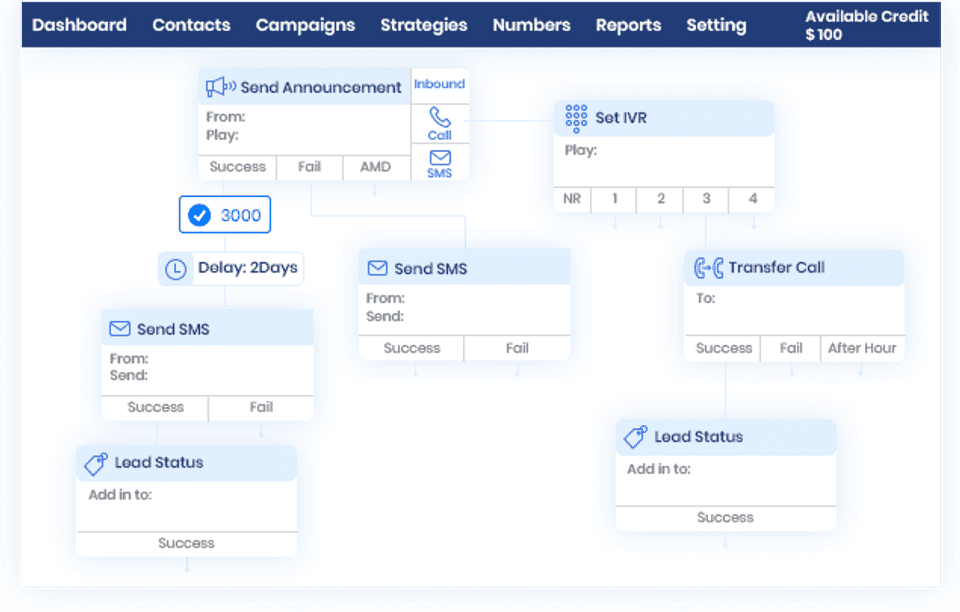Click the From field in Send Announcement
960x612 pixels.
225,117
